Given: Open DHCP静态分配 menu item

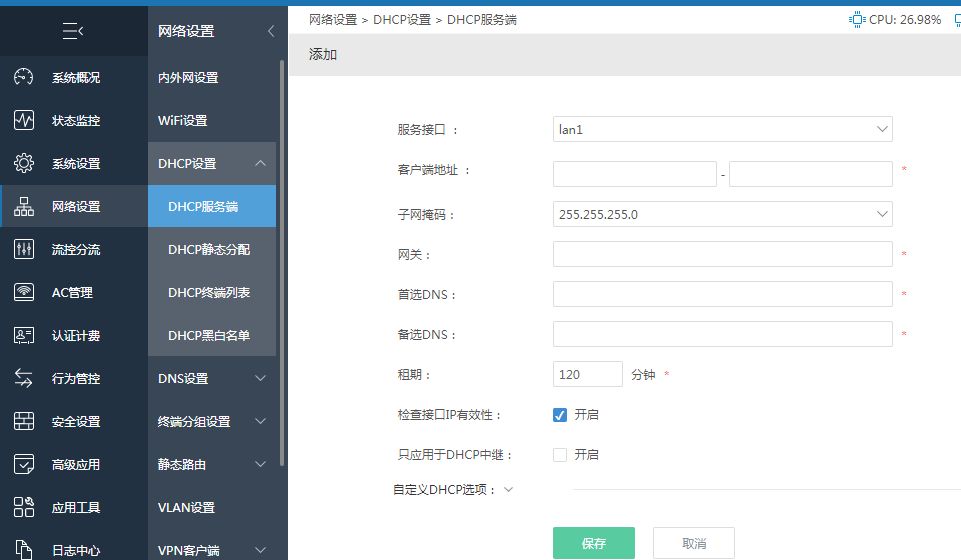Looking at the screenshot, I should click(212, 249).
